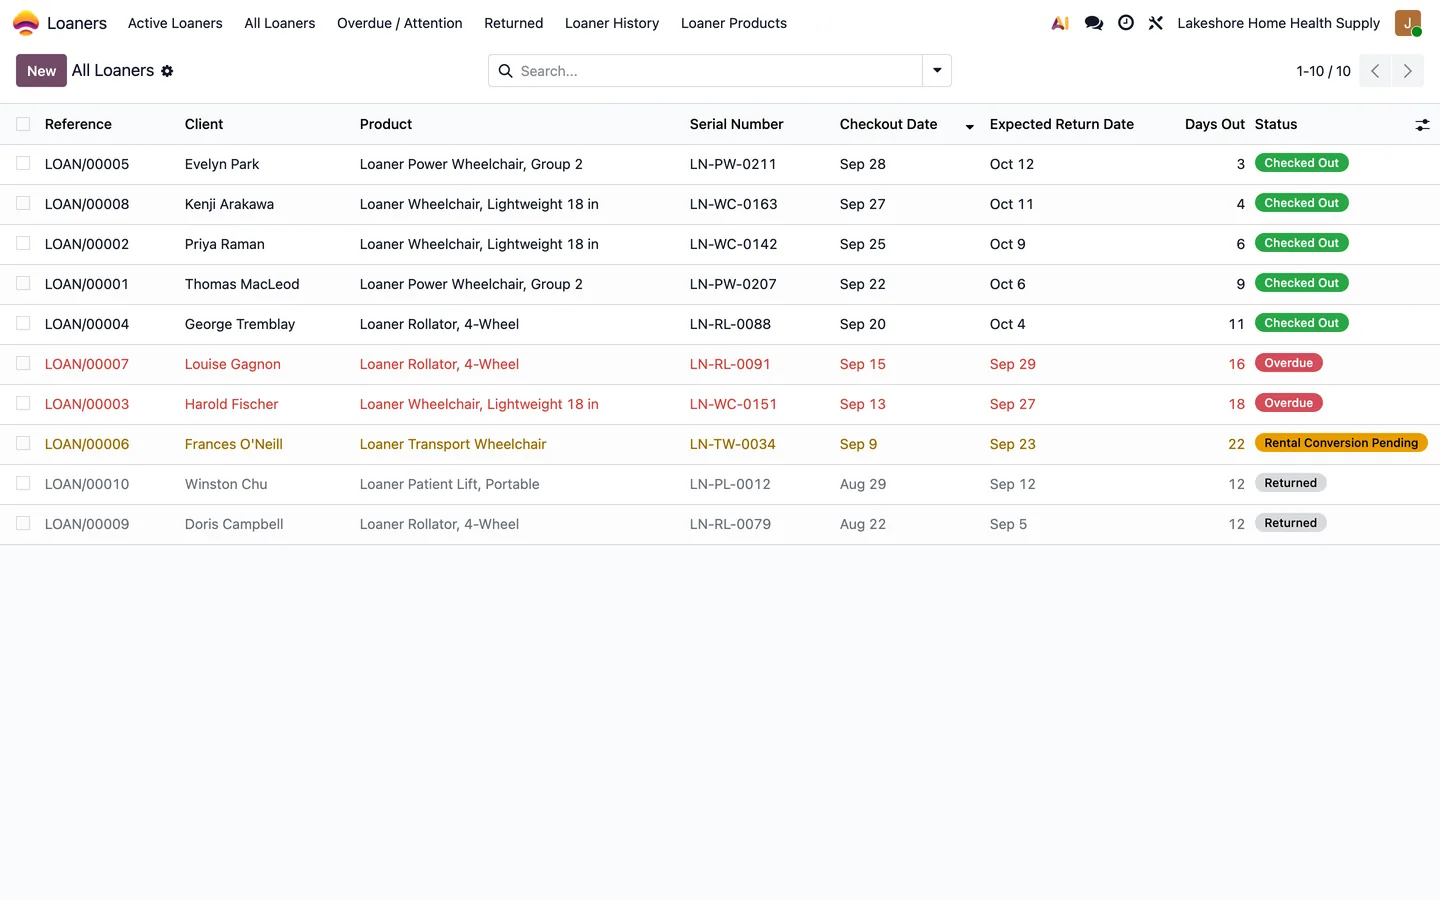Click the Checked Out badge for Evelyn Park

(x=1301, y=163)
